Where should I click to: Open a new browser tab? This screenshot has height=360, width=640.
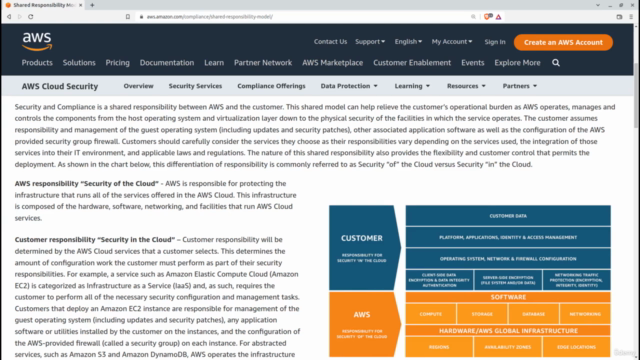tap(92, 5)
